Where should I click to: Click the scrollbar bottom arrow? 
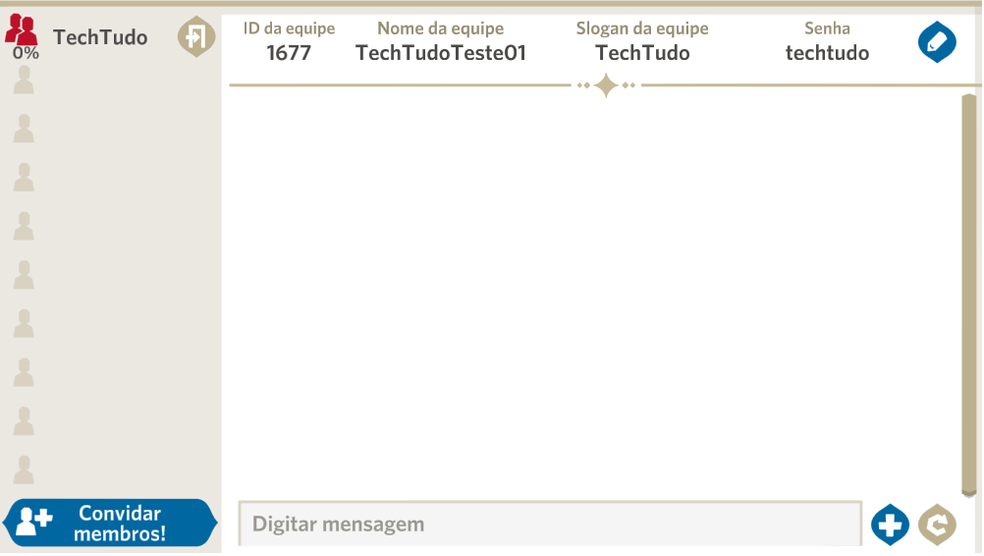pos(968,492)
